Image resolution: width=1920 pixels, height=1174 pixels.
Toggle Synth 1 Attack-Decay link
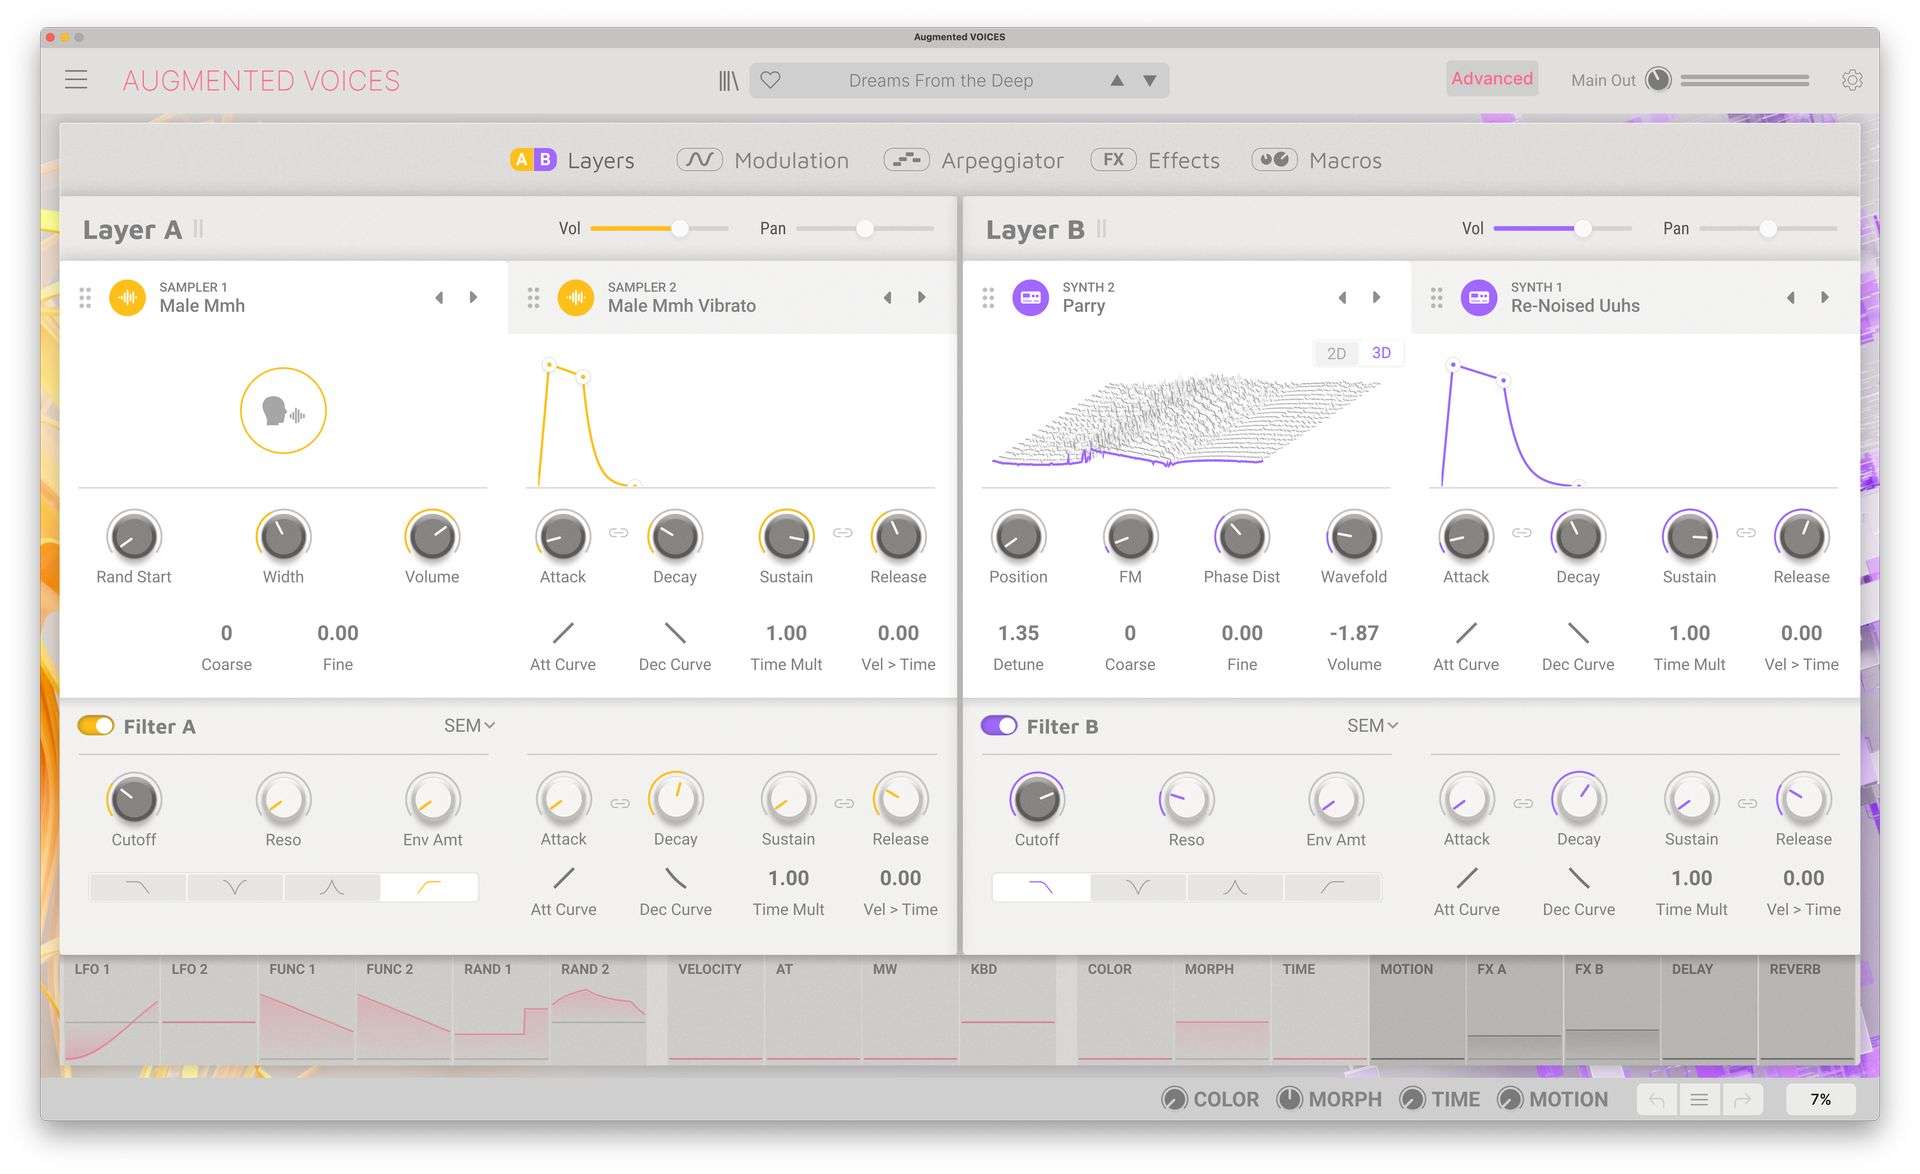click(x=1522, y=533)
